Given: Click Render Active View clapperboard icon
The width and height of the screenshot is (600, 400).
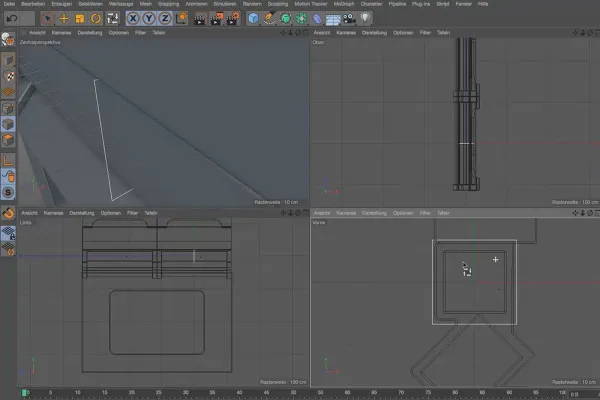Looking at the screenshot, I should click(x=200, y=18).
